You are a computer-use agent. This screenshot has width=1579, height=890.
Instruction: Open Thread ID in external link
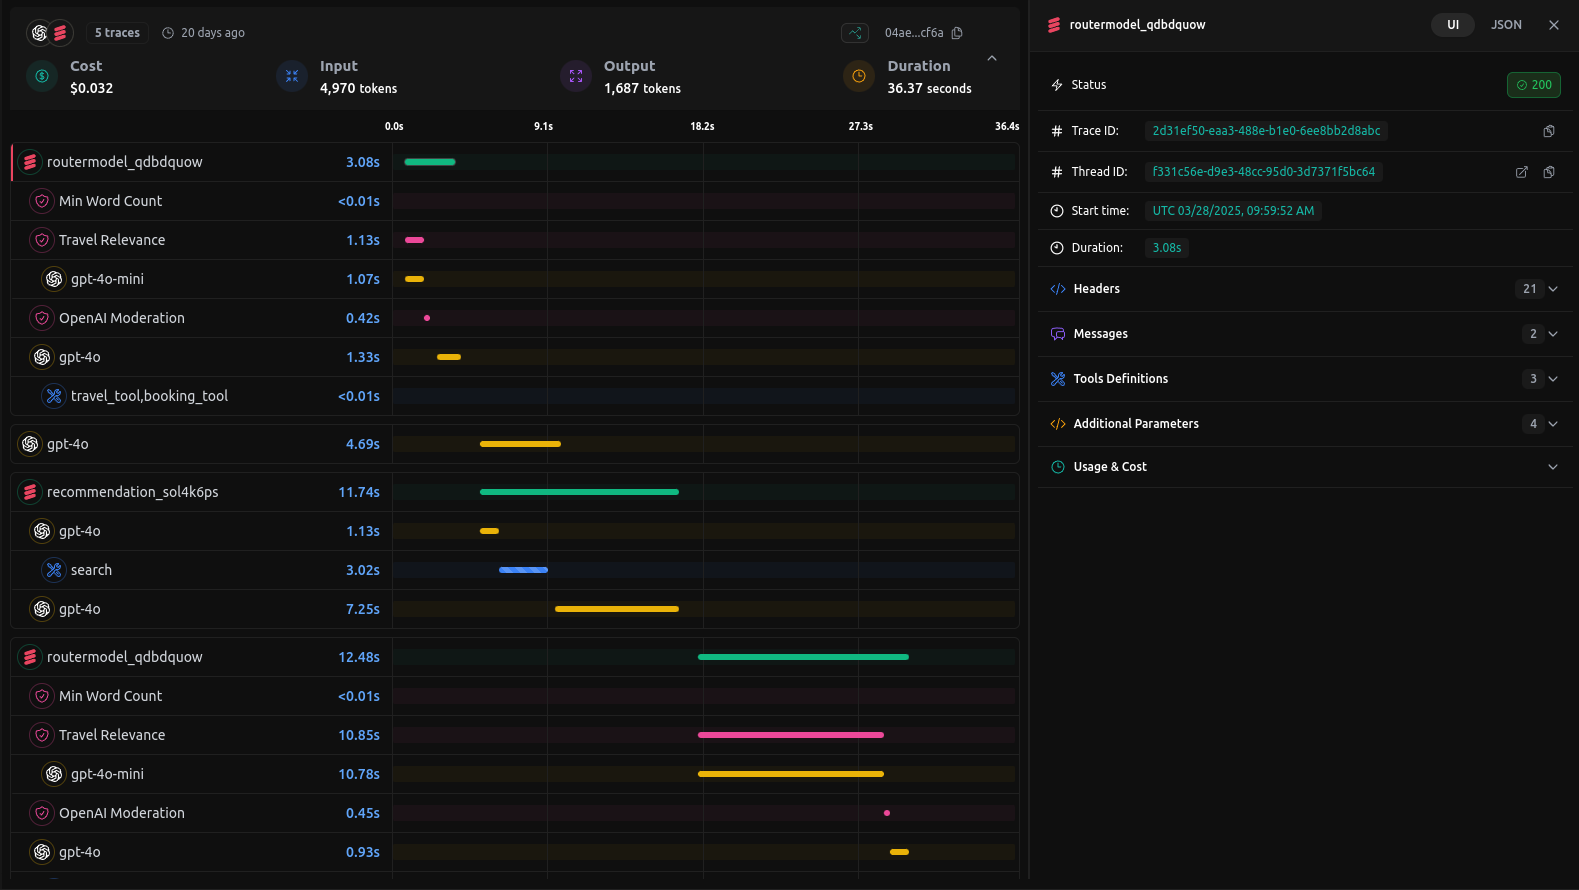(1521, 172)
